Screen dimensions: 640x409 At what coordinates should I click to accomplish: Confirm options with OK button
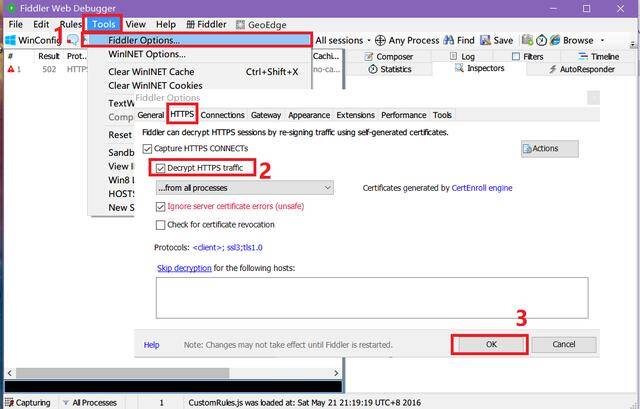tap(491, 345)
